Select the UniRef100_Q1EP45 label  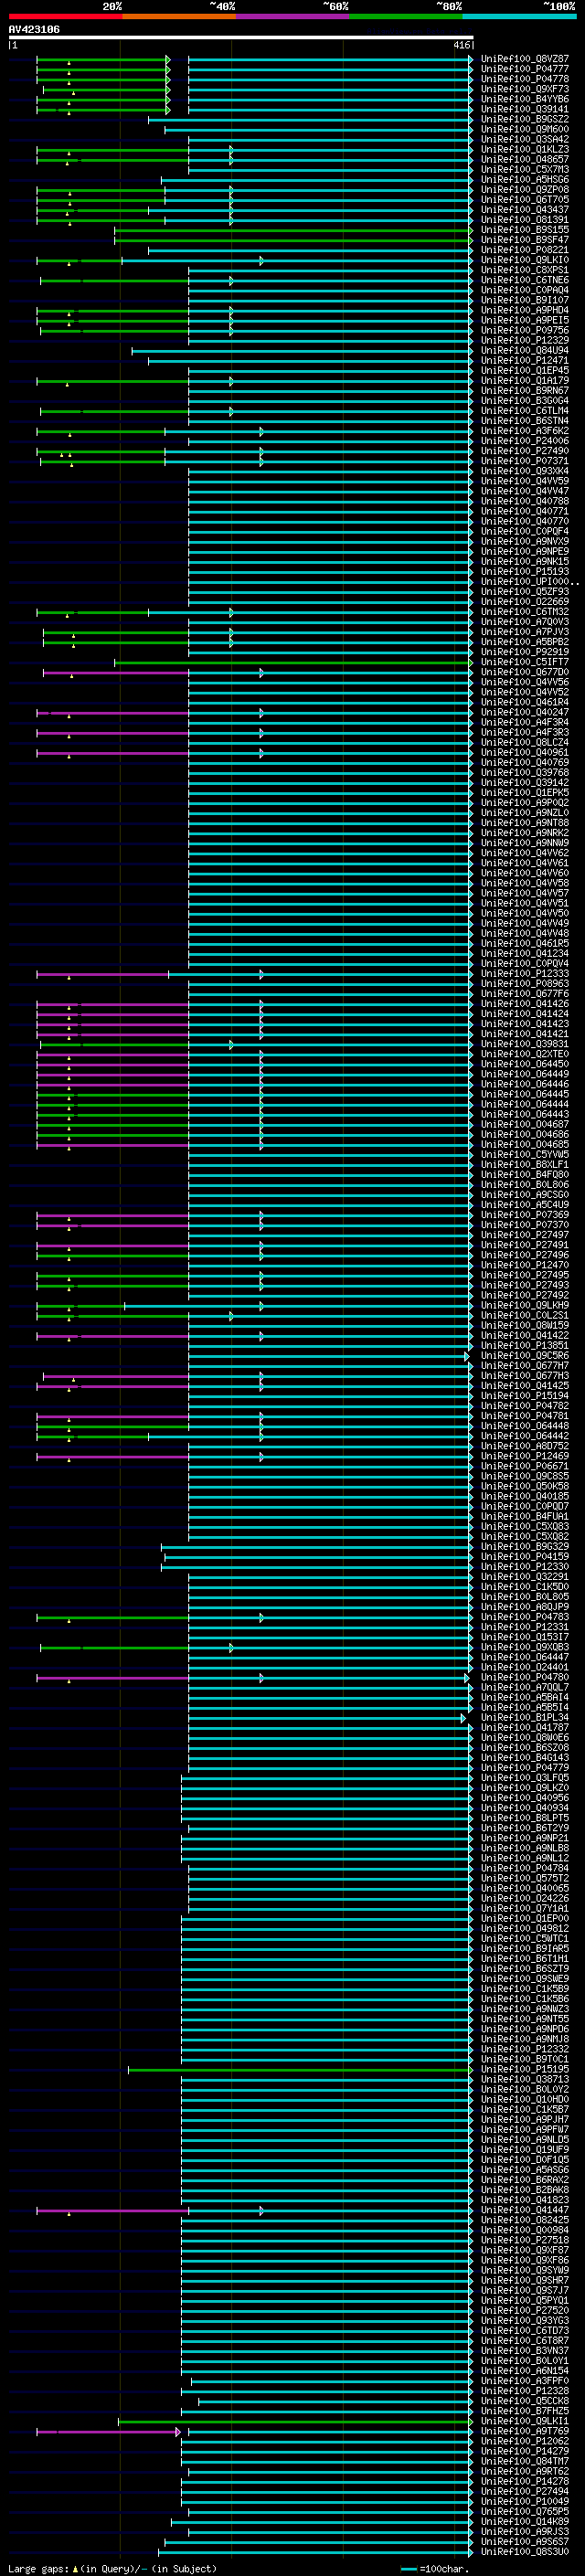524,371
